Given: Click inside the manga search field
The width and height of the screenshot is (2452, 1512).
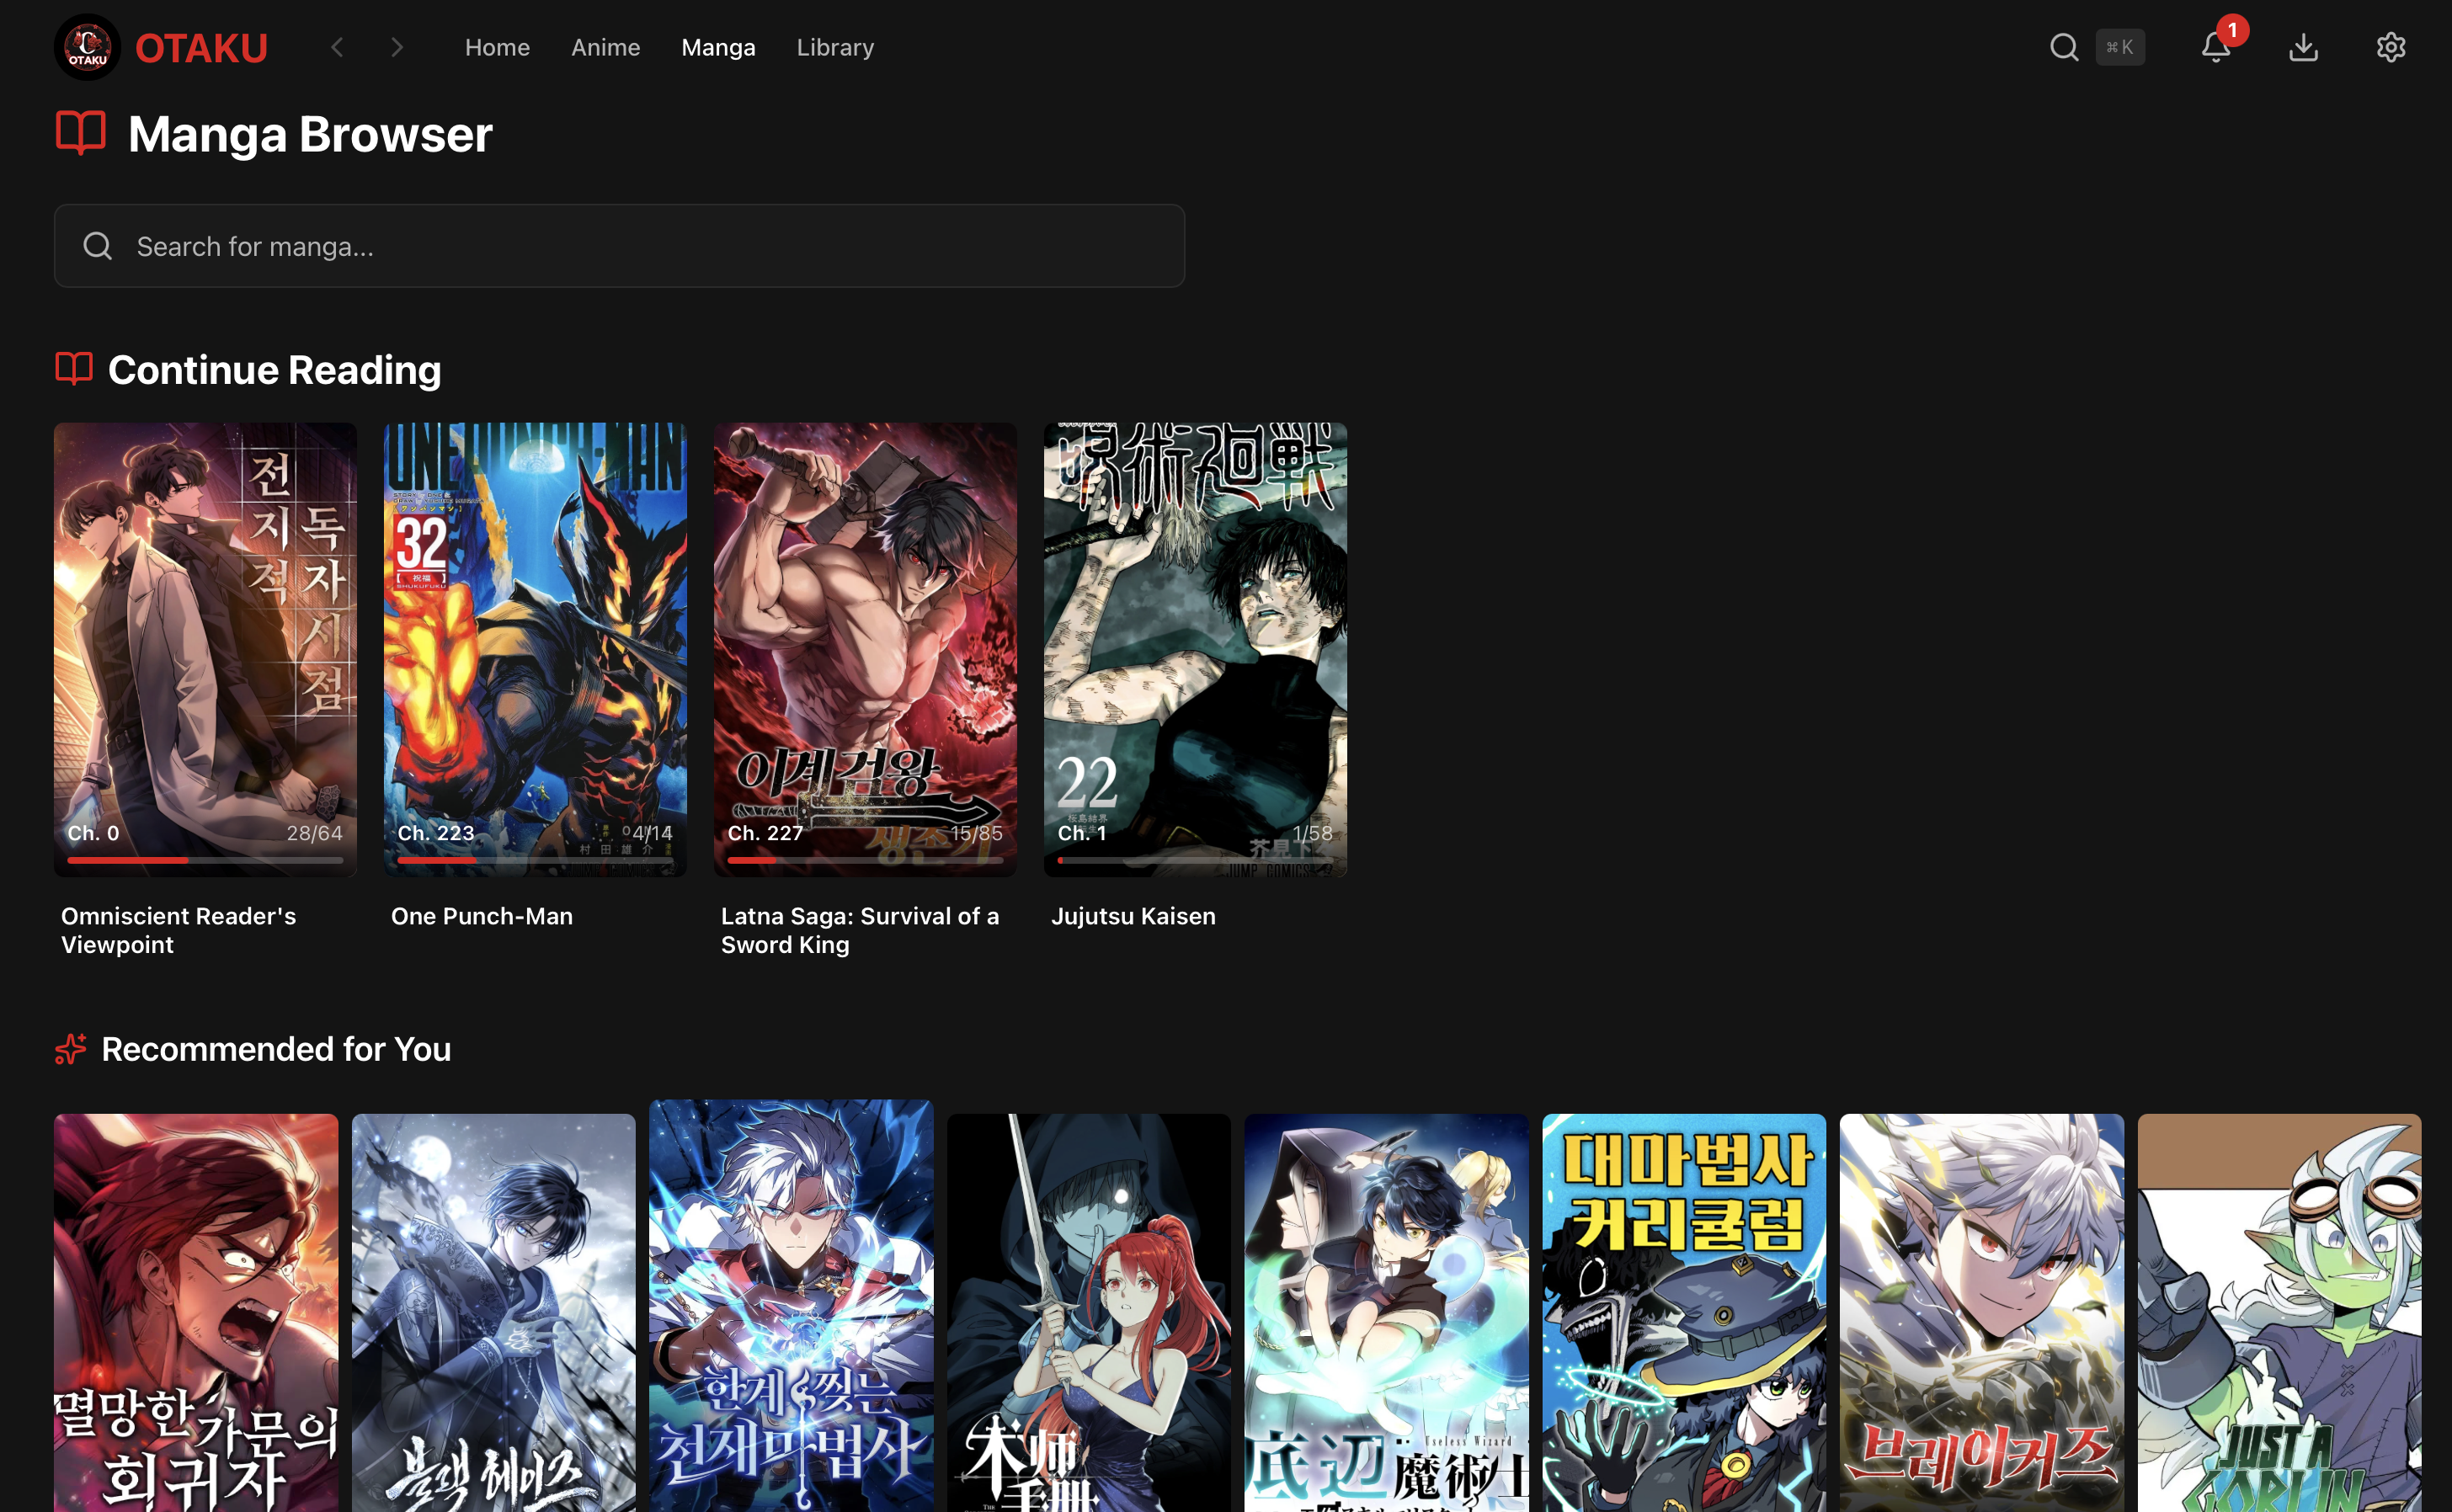Looking at the screenshot, I should (619, 245).
